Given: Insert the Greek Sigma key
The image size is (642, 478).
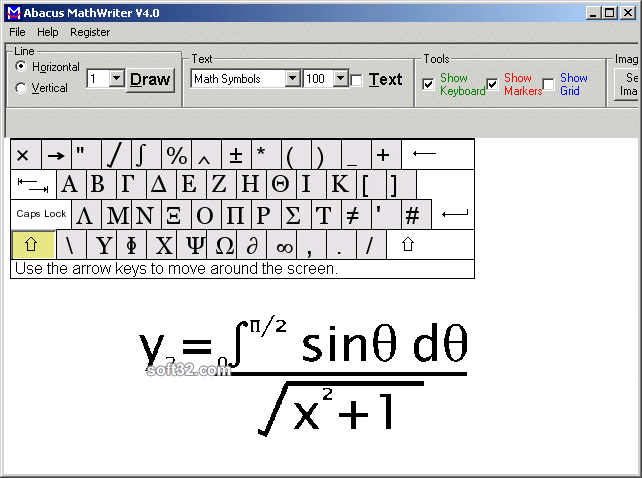Looking at the screenshot, I should pos(296,215).
